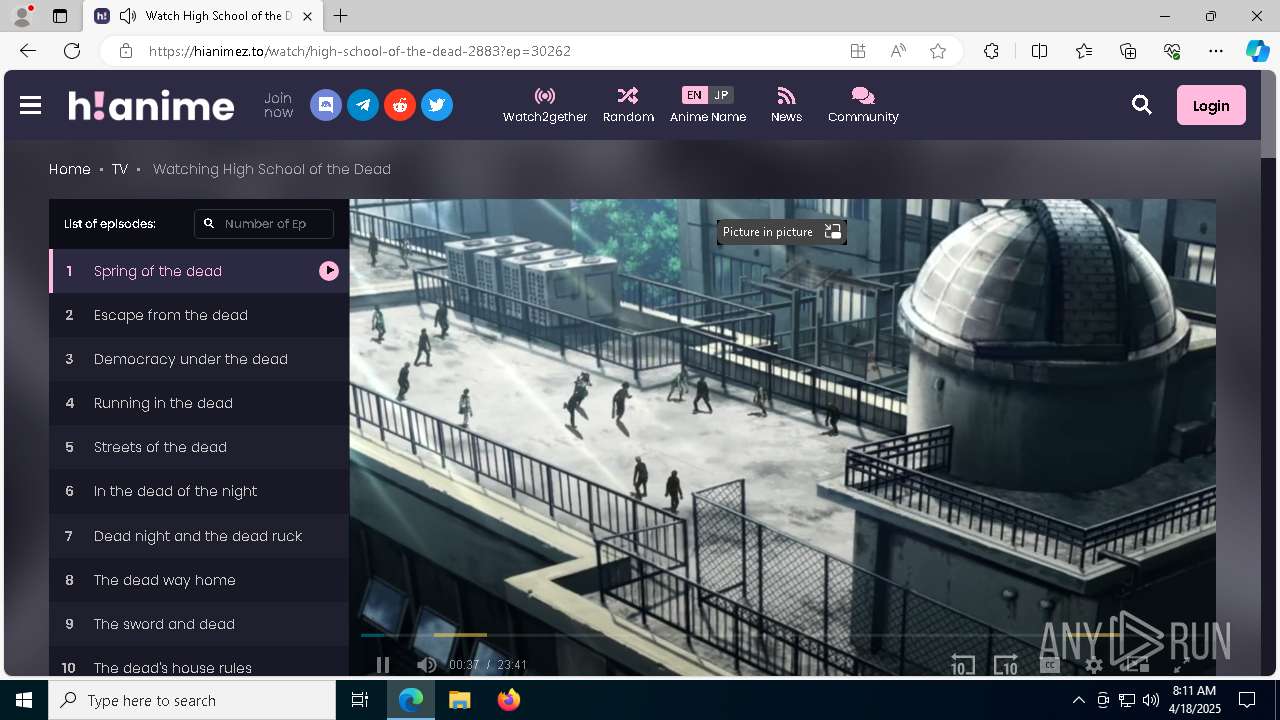Open the Reddit join icon
This screenshot has width=1280, height=720.
(400, 105)
